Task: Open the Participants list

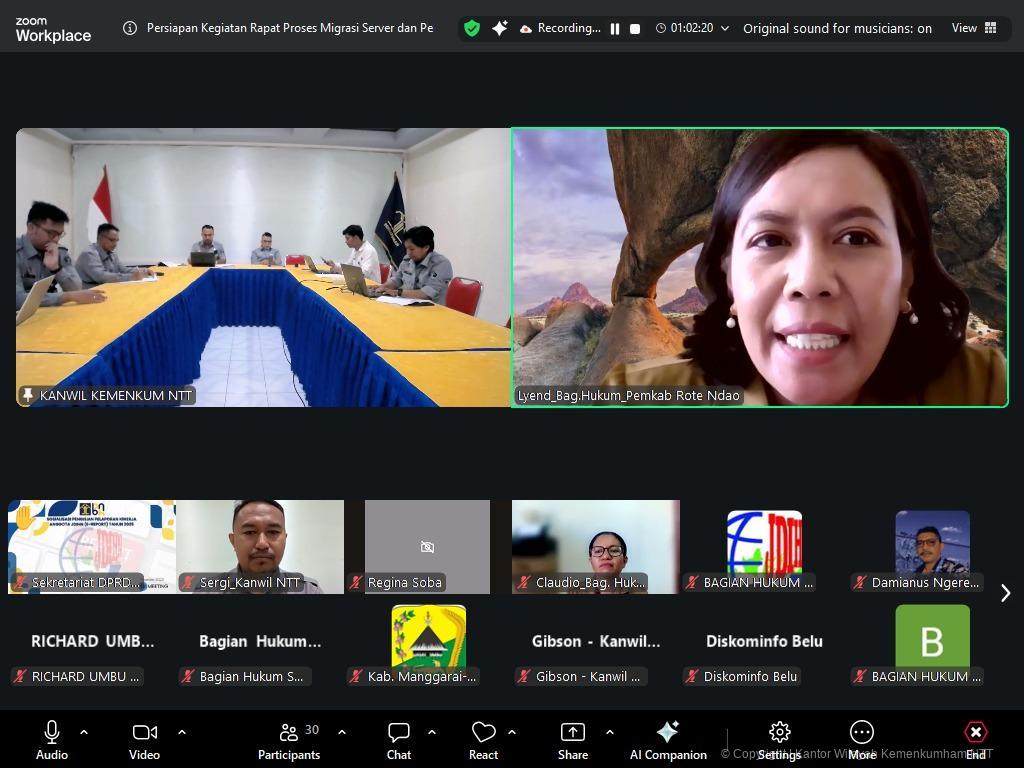Action: (x=289, y=740)
